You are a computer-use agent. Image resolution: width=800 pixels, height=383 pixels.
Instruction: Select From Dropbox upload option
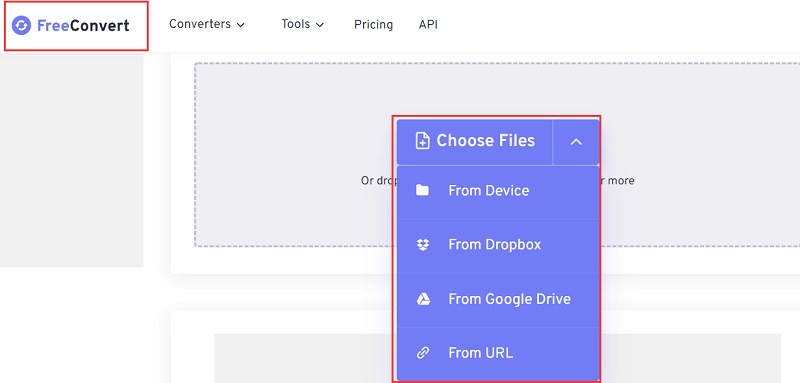(497, 245)
